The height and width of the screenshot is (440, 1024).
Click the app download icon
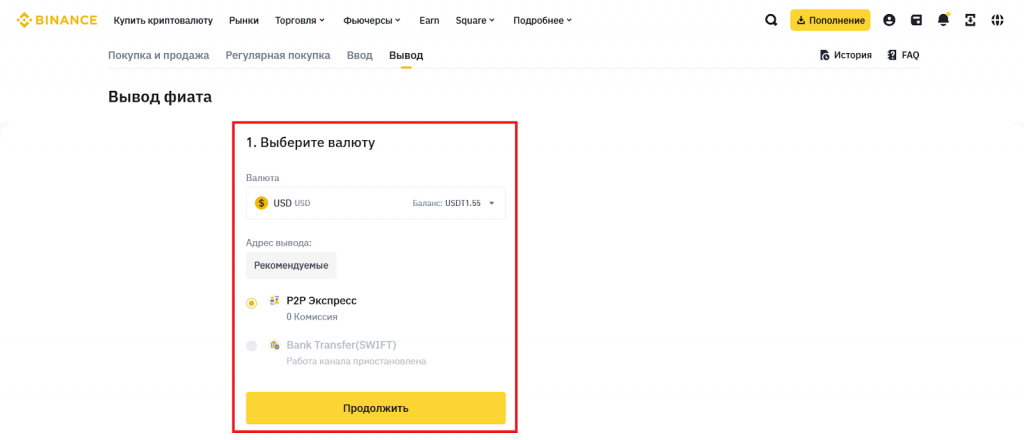click(x=970, y=20)
